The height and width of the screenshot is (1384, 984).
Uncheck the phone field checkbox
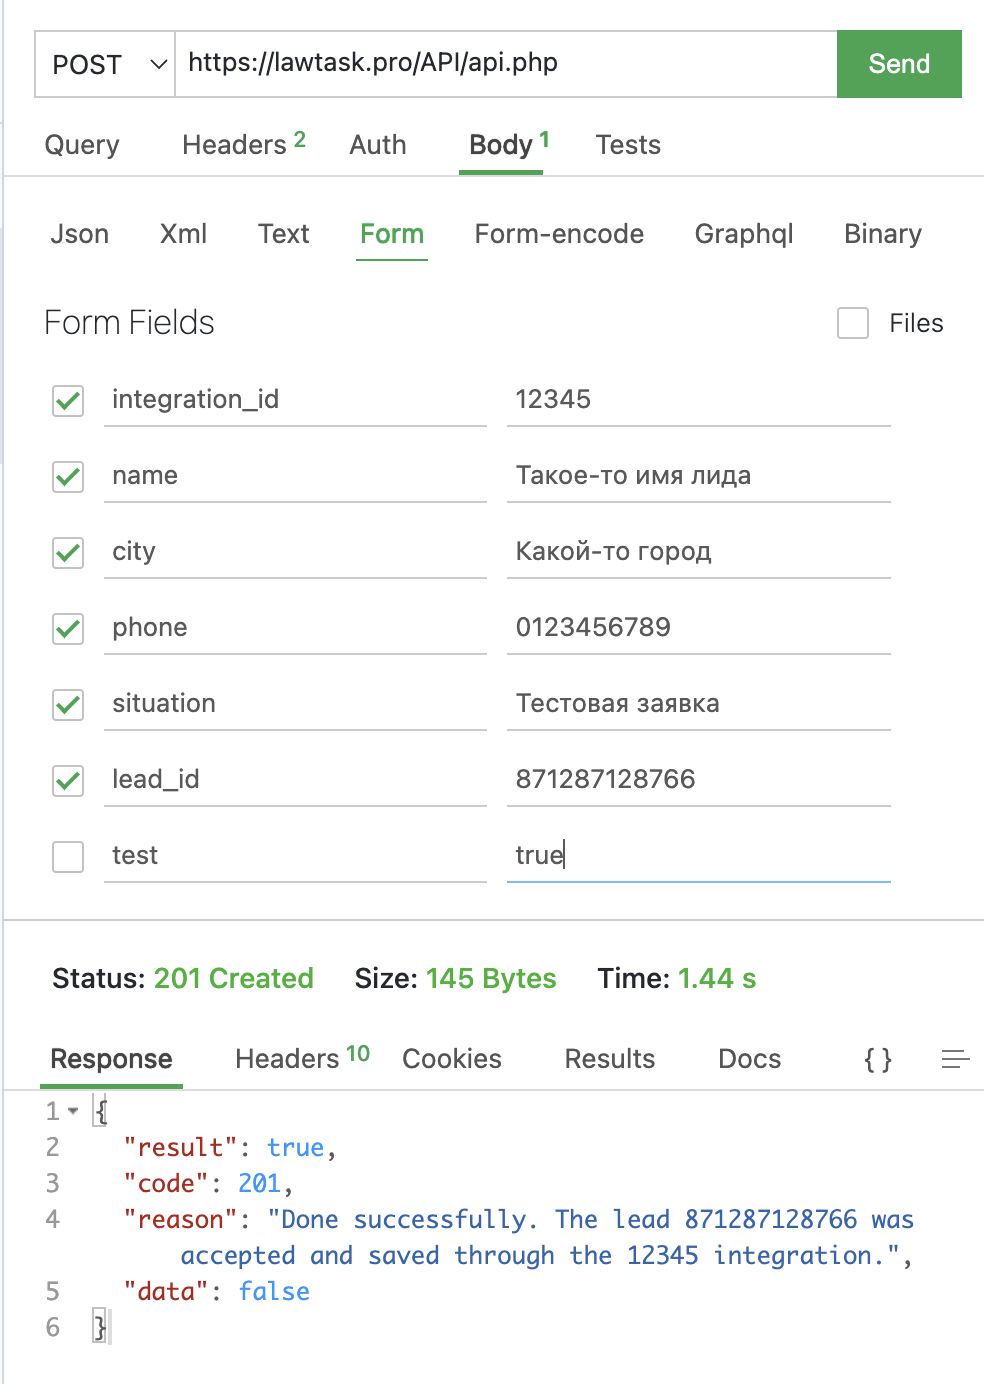[x=68, y=629]
